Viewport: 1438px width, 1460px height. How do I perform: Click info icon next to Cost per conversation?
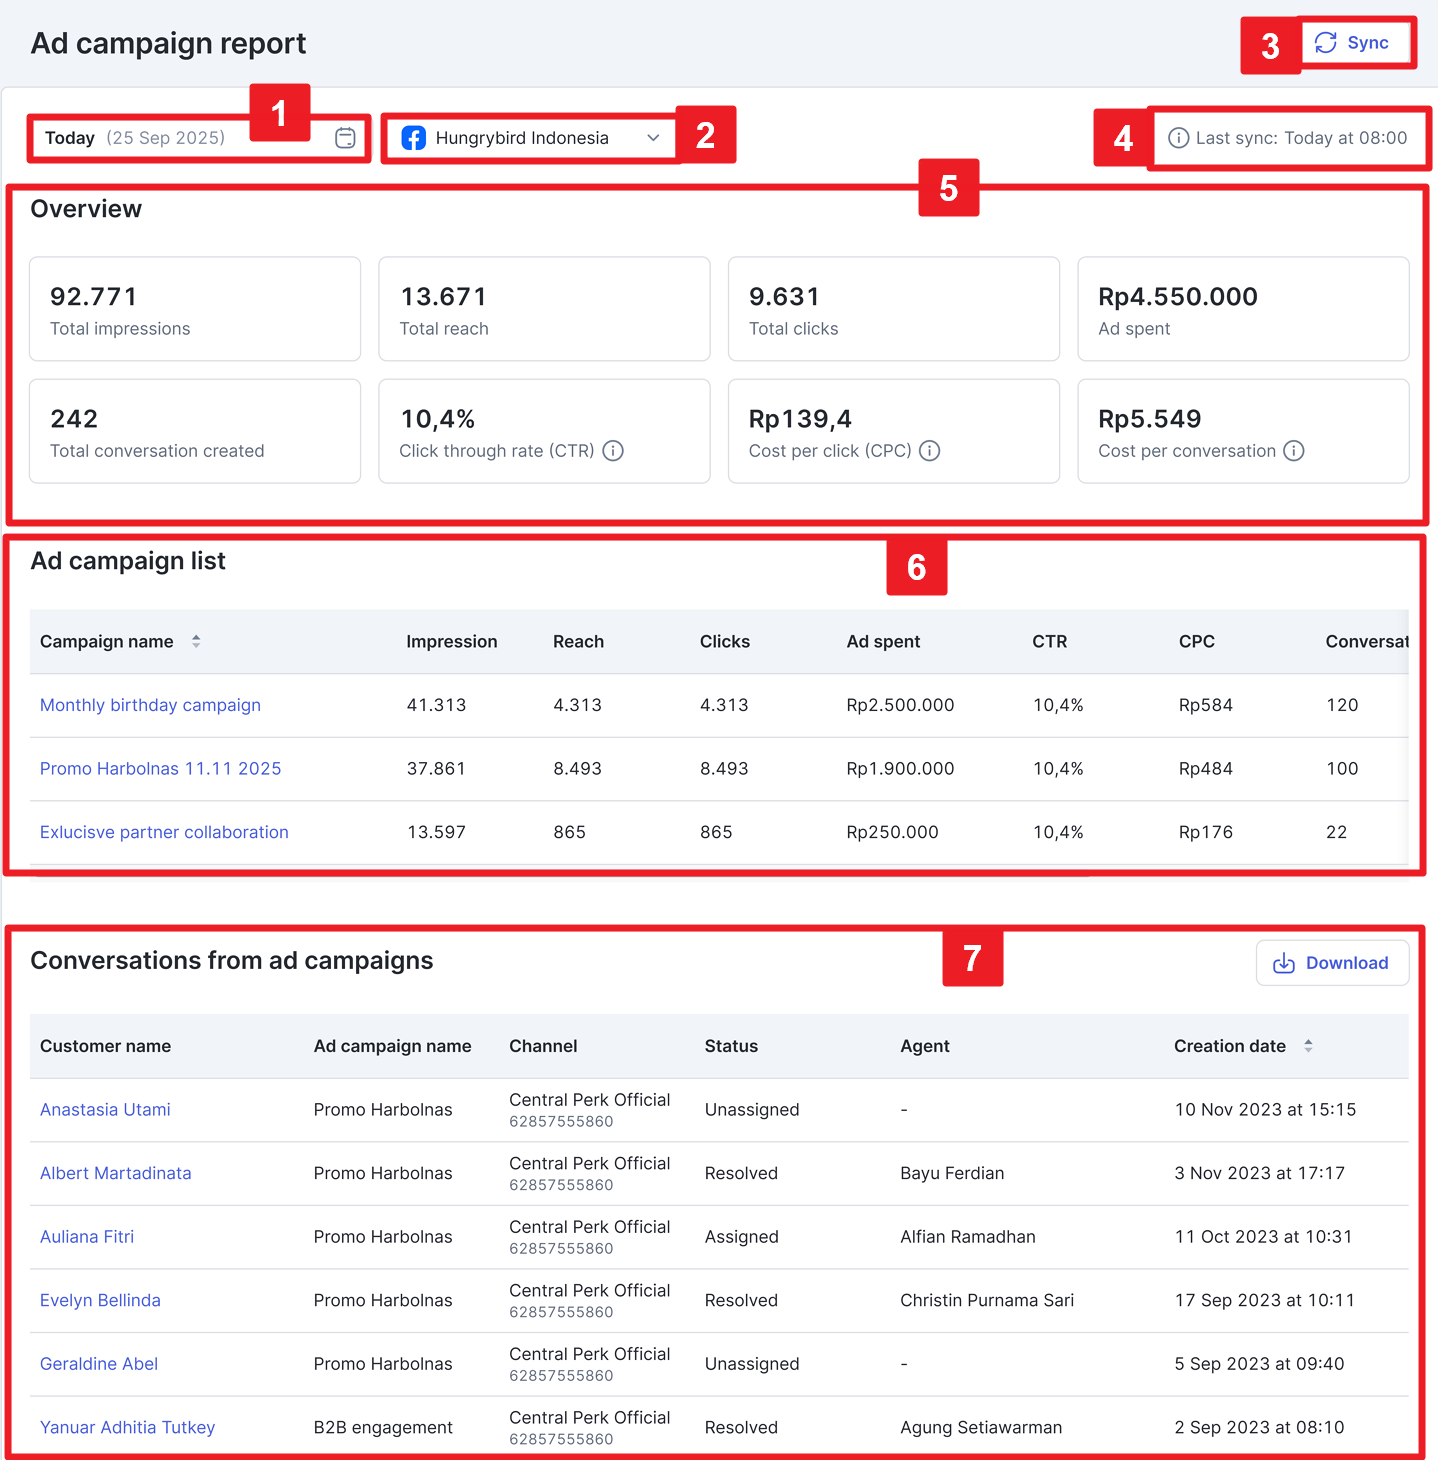1293,451
